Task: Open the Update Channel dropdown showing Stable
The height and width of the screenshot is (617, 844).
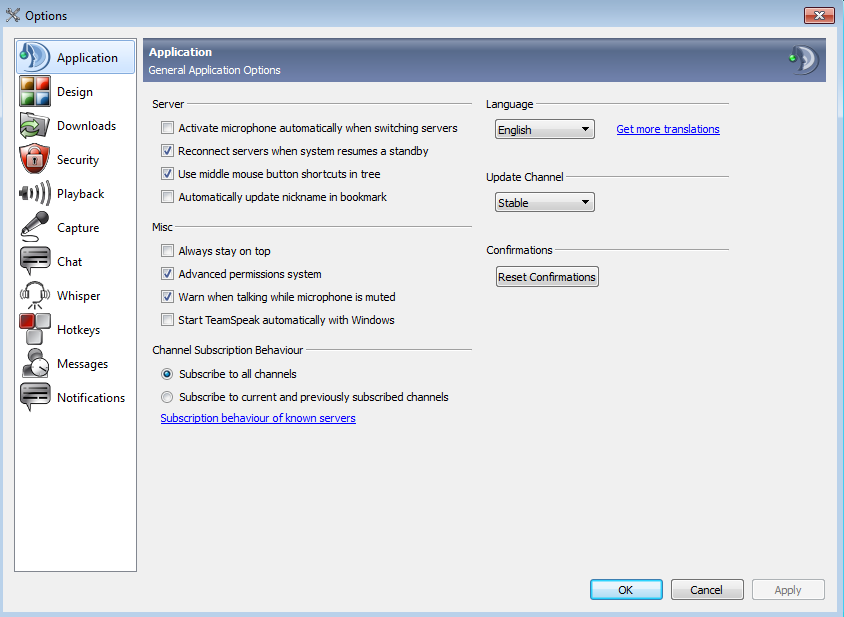Action: point(545,202)
